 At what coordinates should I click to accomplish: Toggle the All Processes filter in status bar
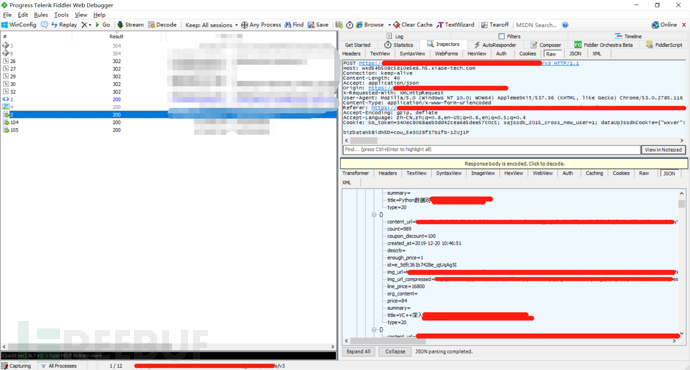coord(59,366)
